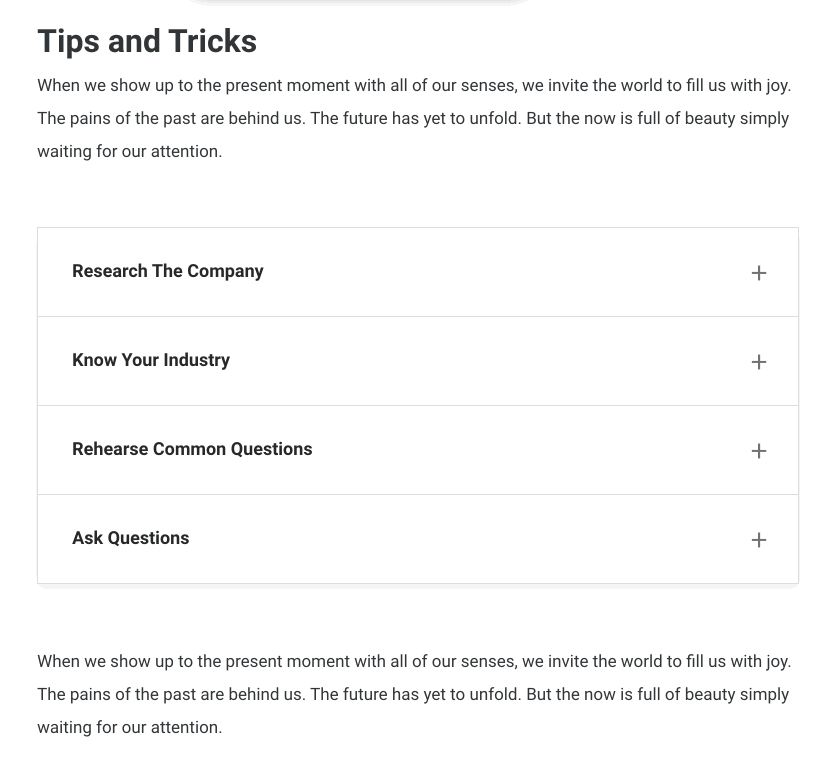
Task: Hit the plus icon next to Ask Questions
Action: [x=759, y=540]
